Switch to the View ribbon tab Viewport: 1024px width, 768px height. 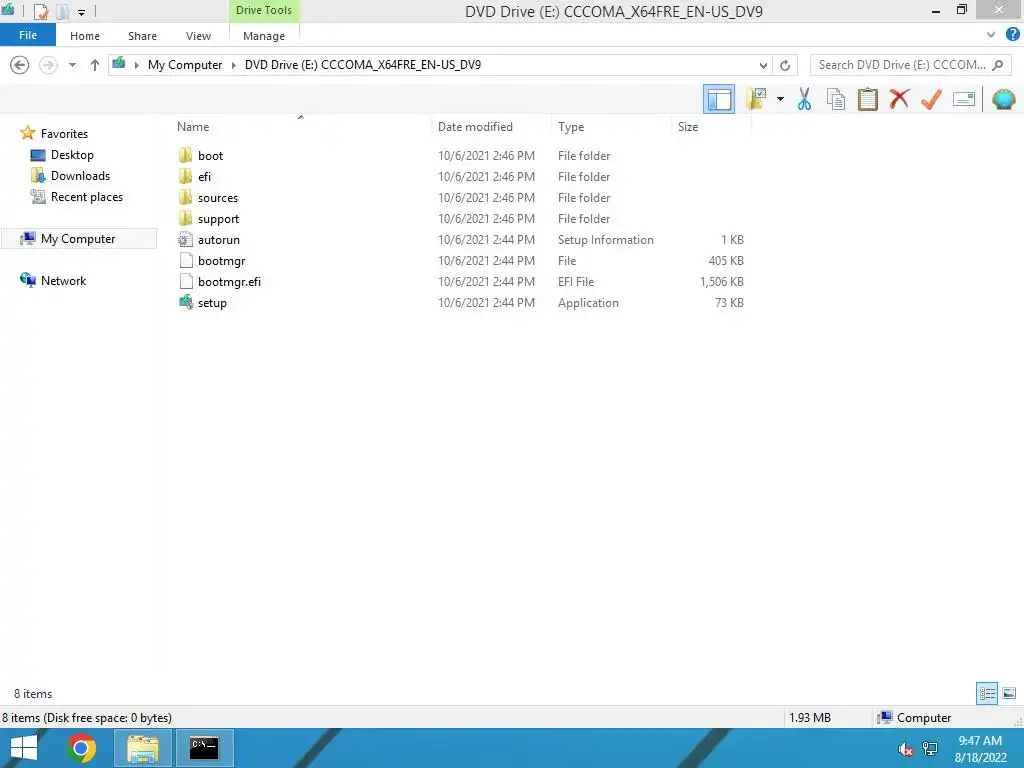click(x=199, y=36)
